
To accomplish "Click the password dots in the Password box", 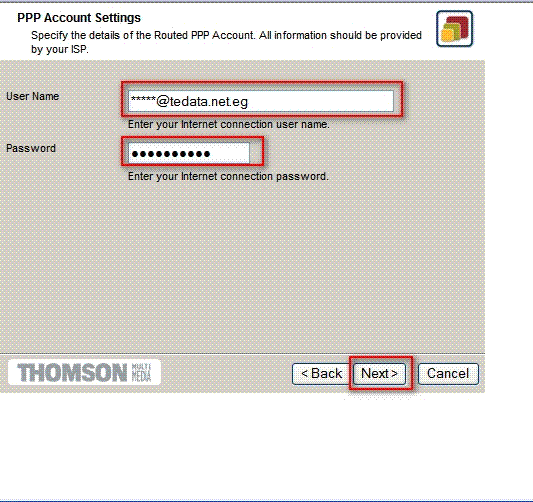I will point(171,154).
